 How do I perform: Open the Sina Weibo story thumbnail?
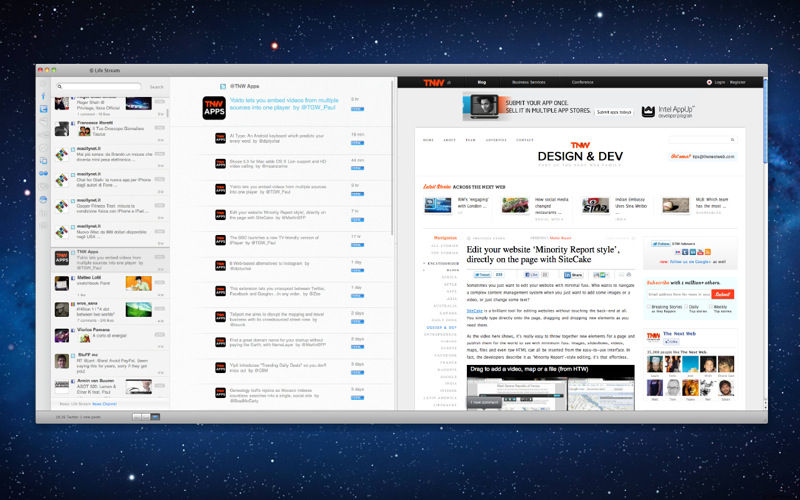tap(595, 206)
